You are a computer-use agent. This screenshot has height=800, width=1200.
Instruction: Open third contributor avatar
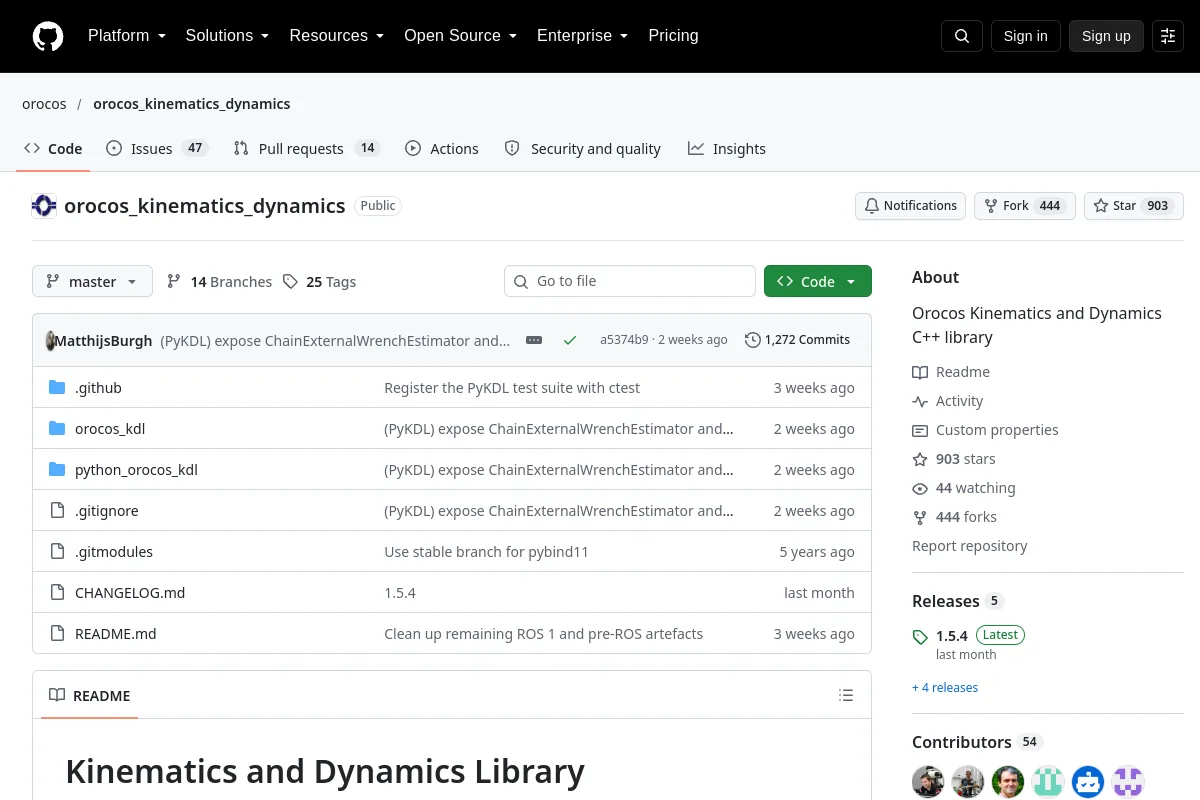point(1008,782)
